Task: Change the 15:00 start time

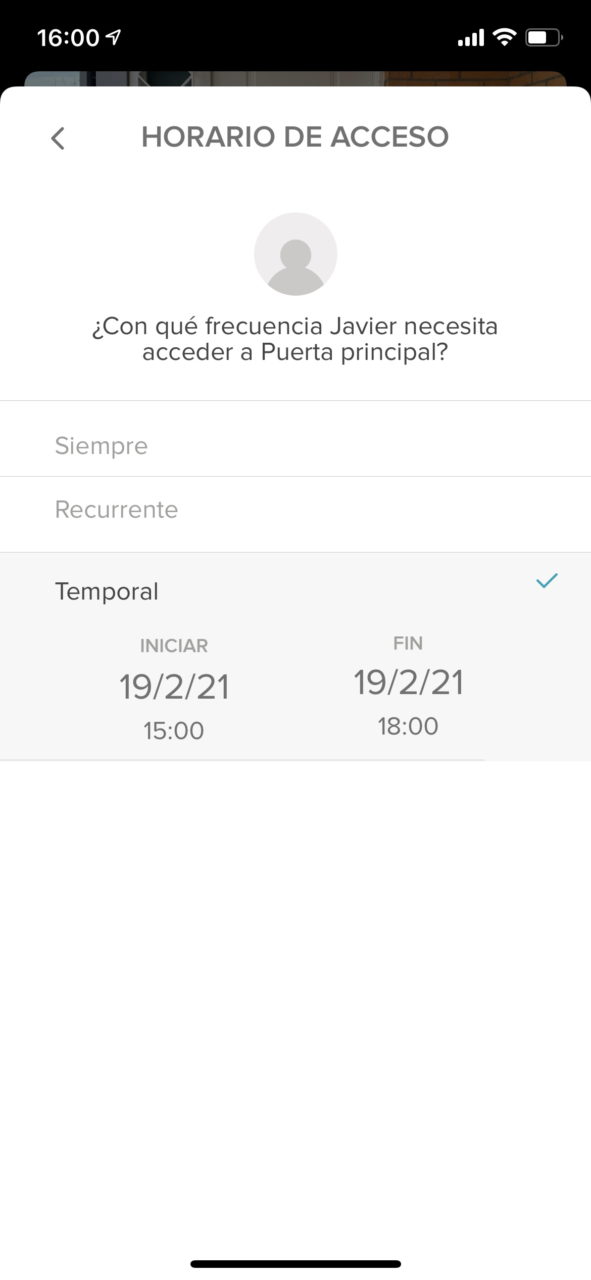Action: 173,731
